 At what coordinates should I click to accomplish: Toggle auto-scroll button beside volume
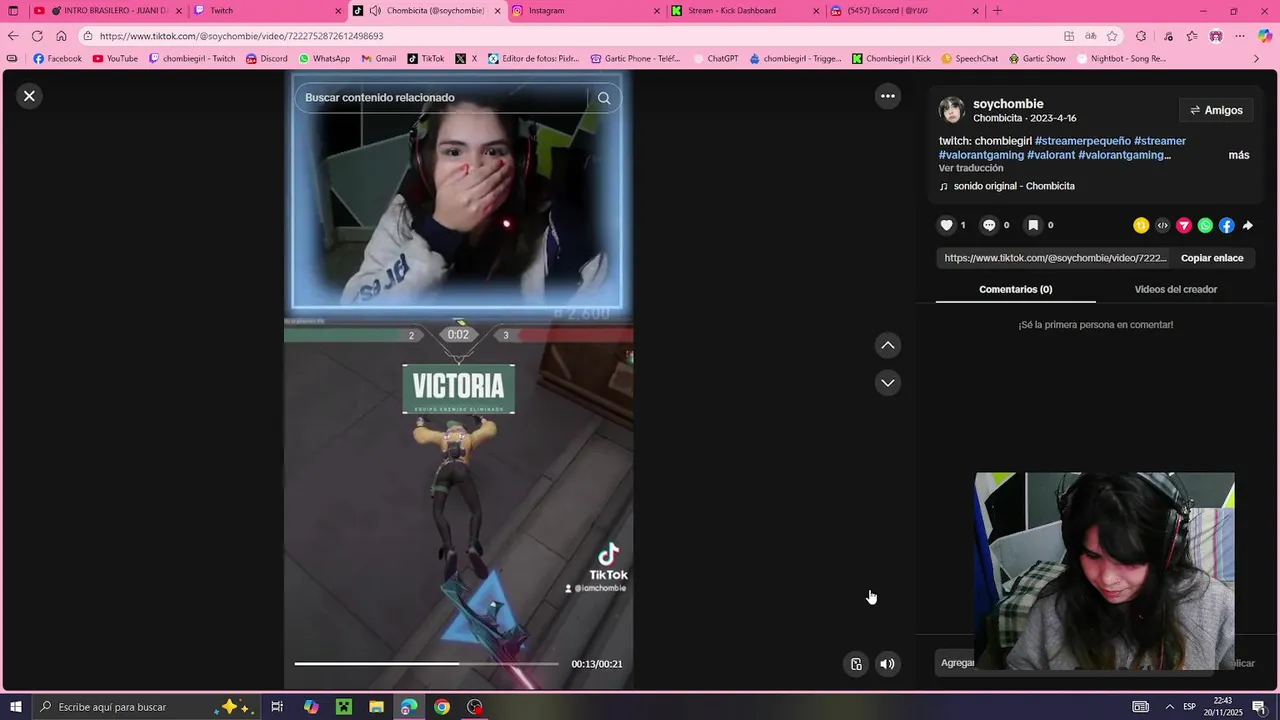point(856,664)
